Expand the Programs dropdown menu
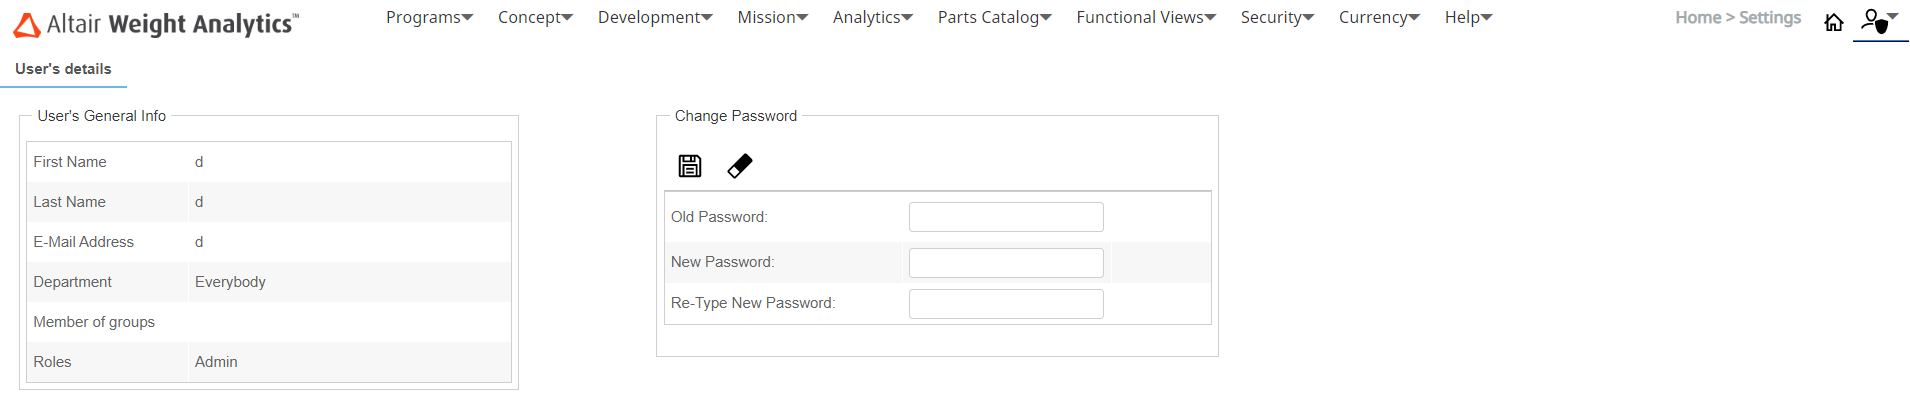Viewport: 1910px width, 415px height. pos(429,18)
